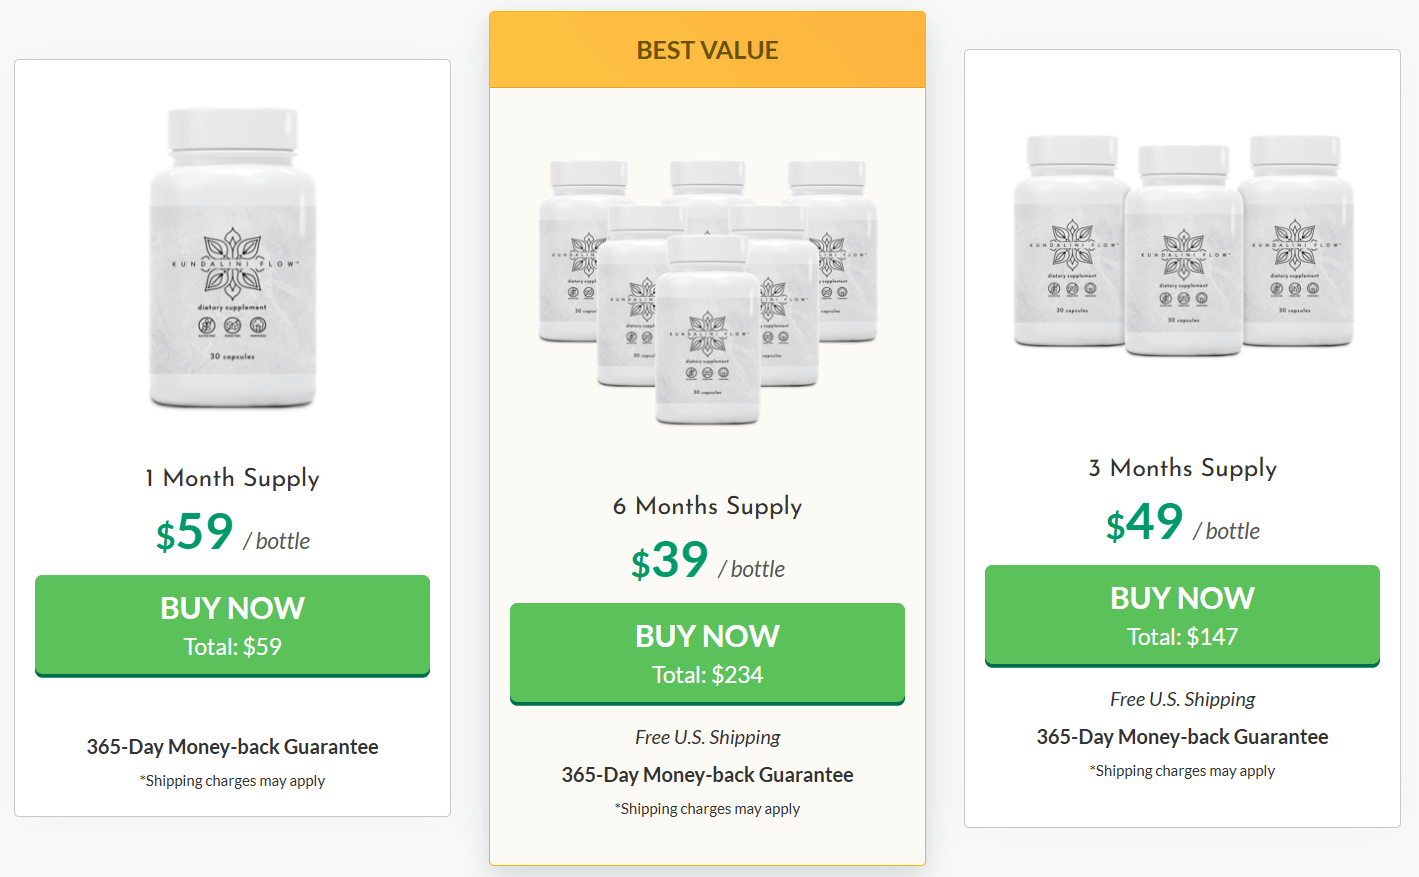Click the shipping charges note in the 3 Months card
This screenshot has width=1419, height=877.
(1182, 771)
